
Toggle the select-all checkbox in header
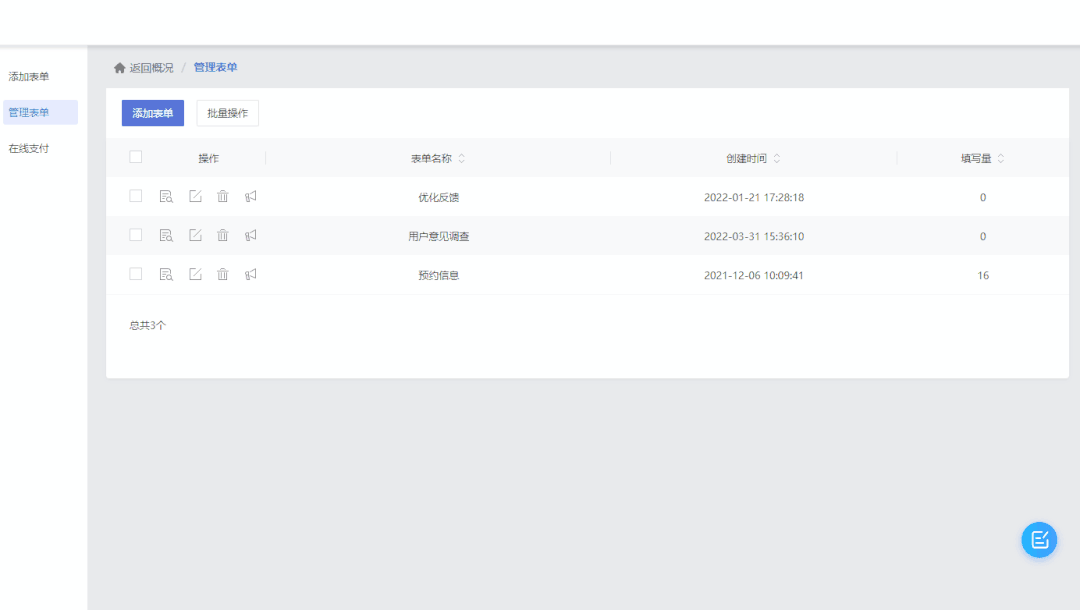(136, 157)
